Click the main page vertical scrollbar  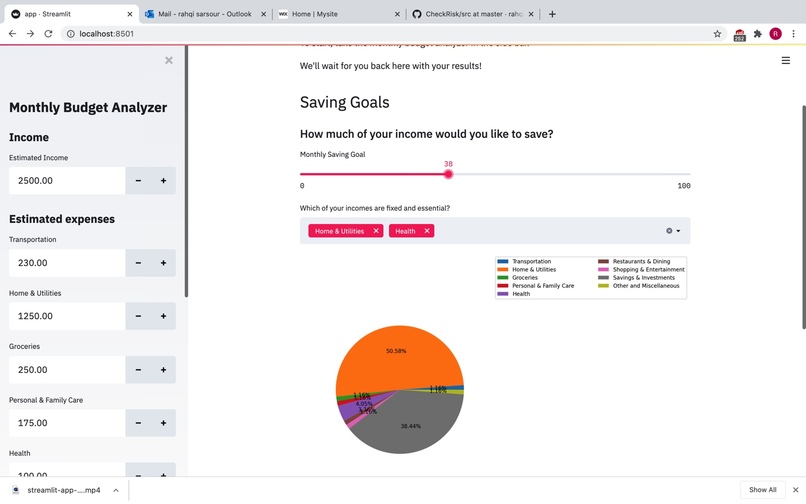[803, 216]
